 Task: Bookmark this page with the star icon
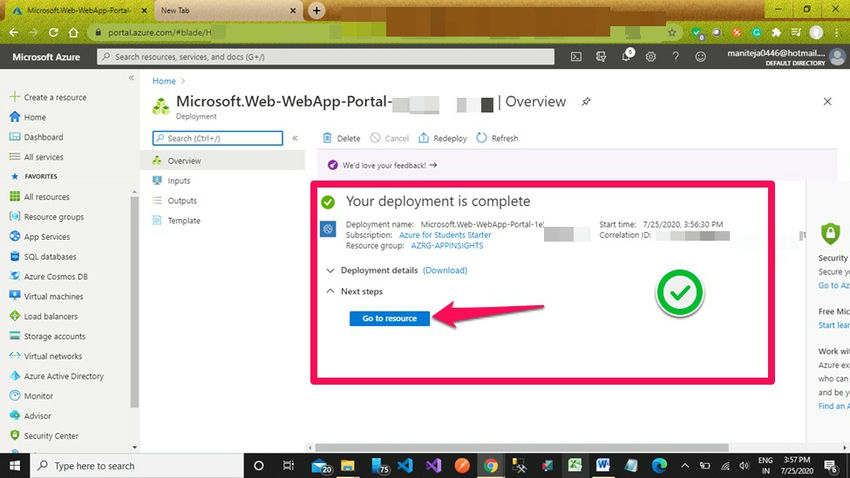pyautogui.click(x=672, y=33)
